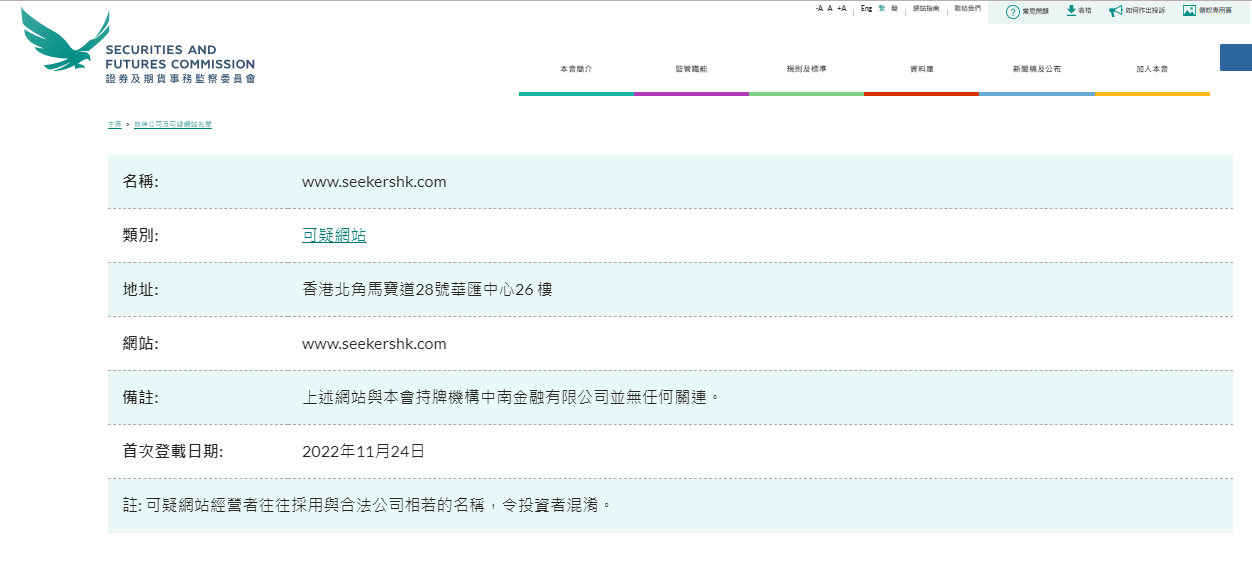Open the 資料庫 menu item
The image size is (1252, 561).
pyautogui.click(x=921, y=69)
